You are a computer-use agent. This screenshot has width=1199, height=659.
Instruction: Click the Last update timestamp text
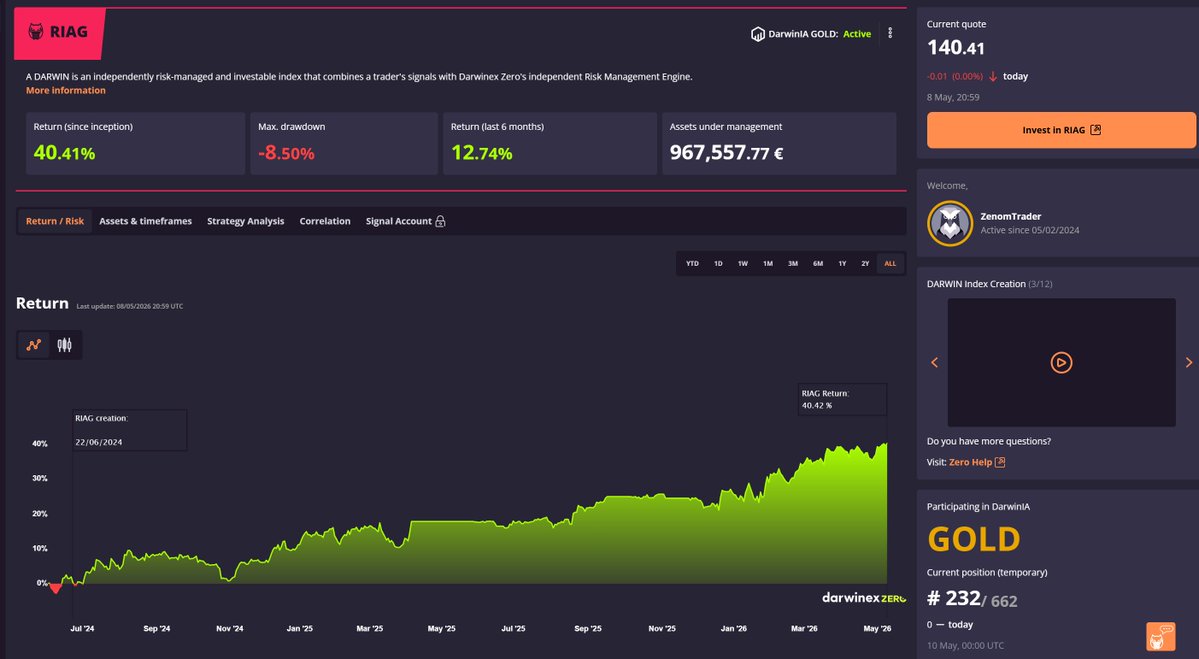(129, 307)
